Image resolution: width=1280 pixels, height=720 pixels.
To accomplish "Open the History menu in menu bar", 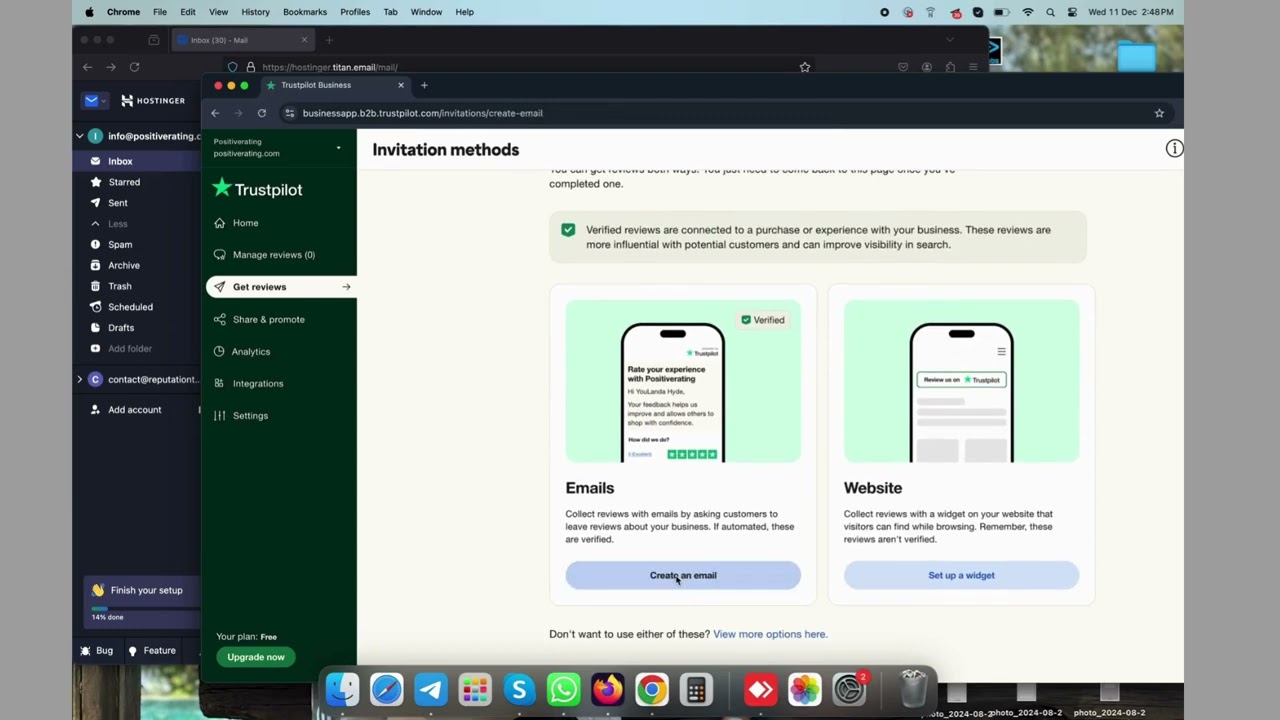I will pyautogui.click(x=255, y=12).
